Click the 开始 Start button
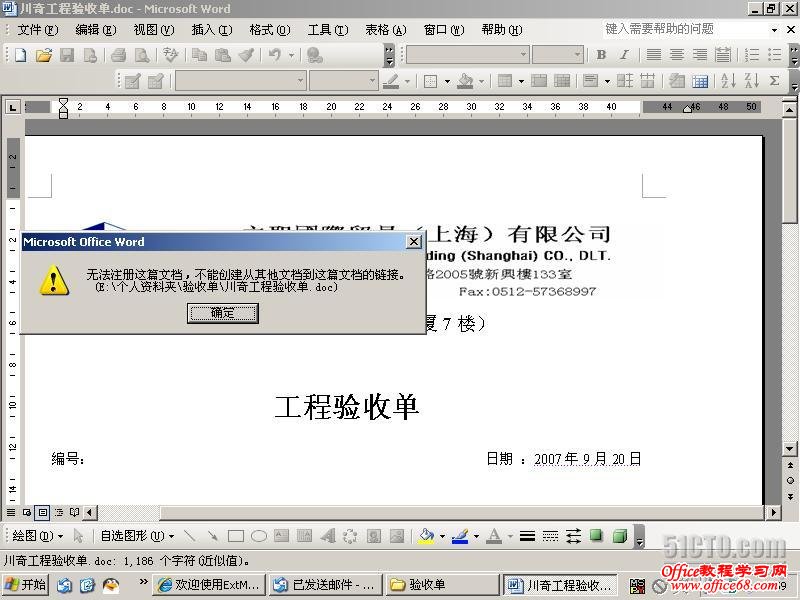This screenshot has width=800, height=600. tap(25, 585)
